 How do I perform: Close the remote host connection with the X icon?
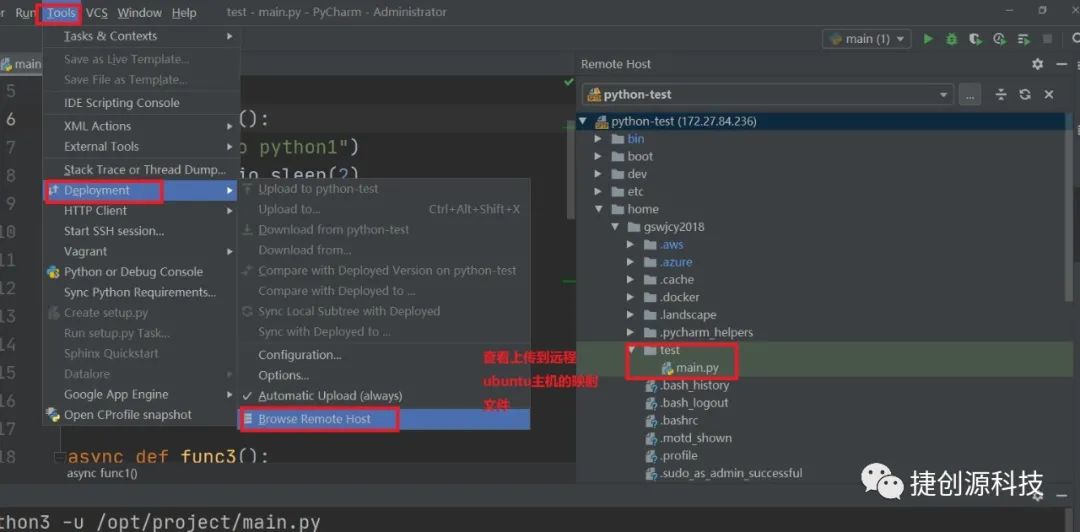coord(1049,94)
